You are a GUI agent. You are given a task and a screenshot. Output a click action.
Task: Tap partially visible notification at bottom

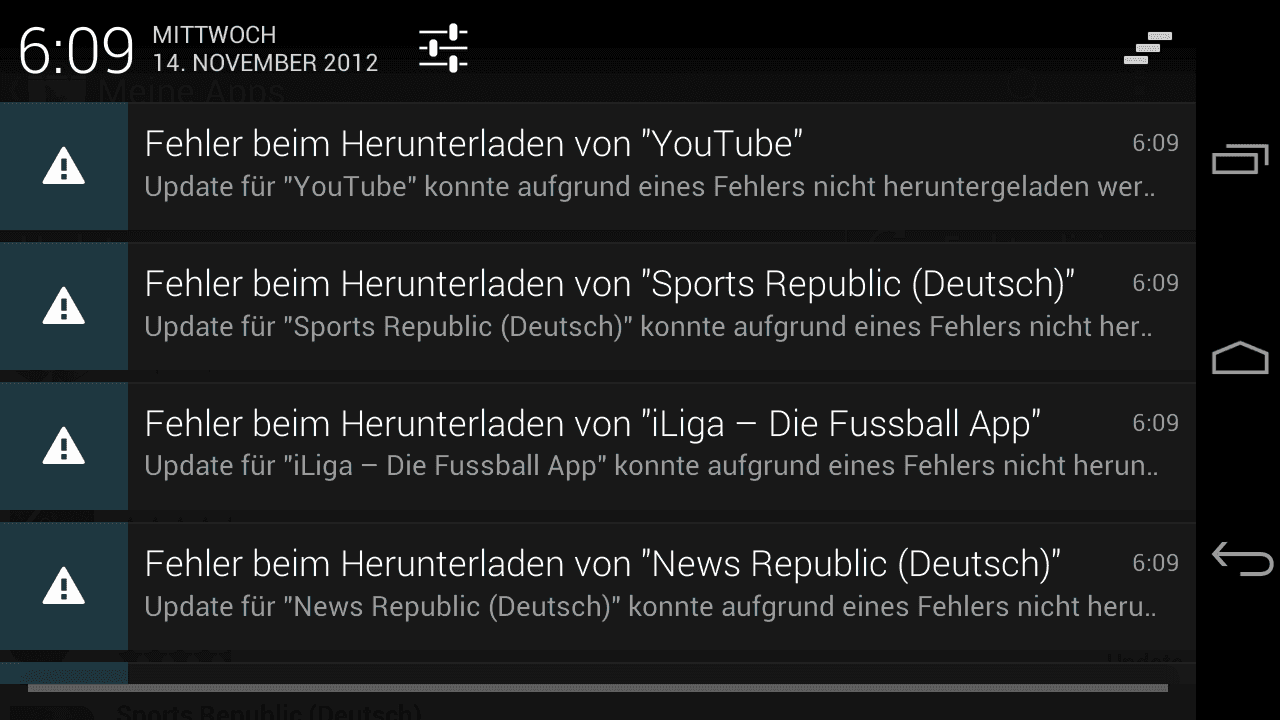[x=598, y=674]
